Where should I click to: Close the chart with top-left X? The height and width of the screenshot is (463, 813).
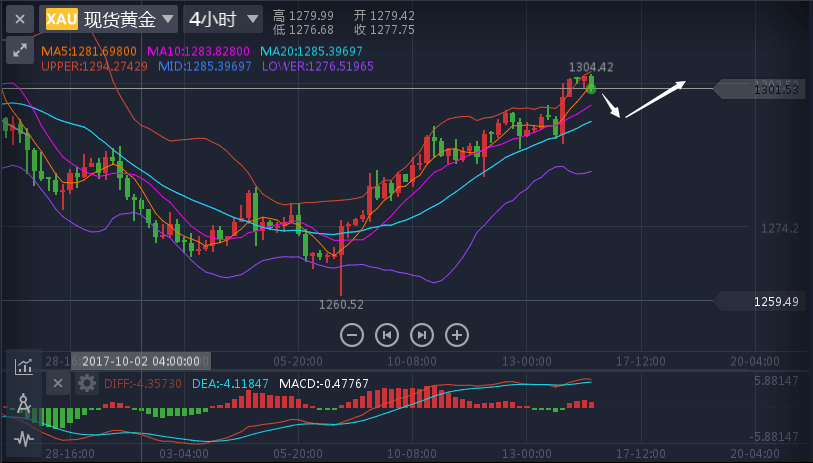pyautogui.click(x=19, y=18)
